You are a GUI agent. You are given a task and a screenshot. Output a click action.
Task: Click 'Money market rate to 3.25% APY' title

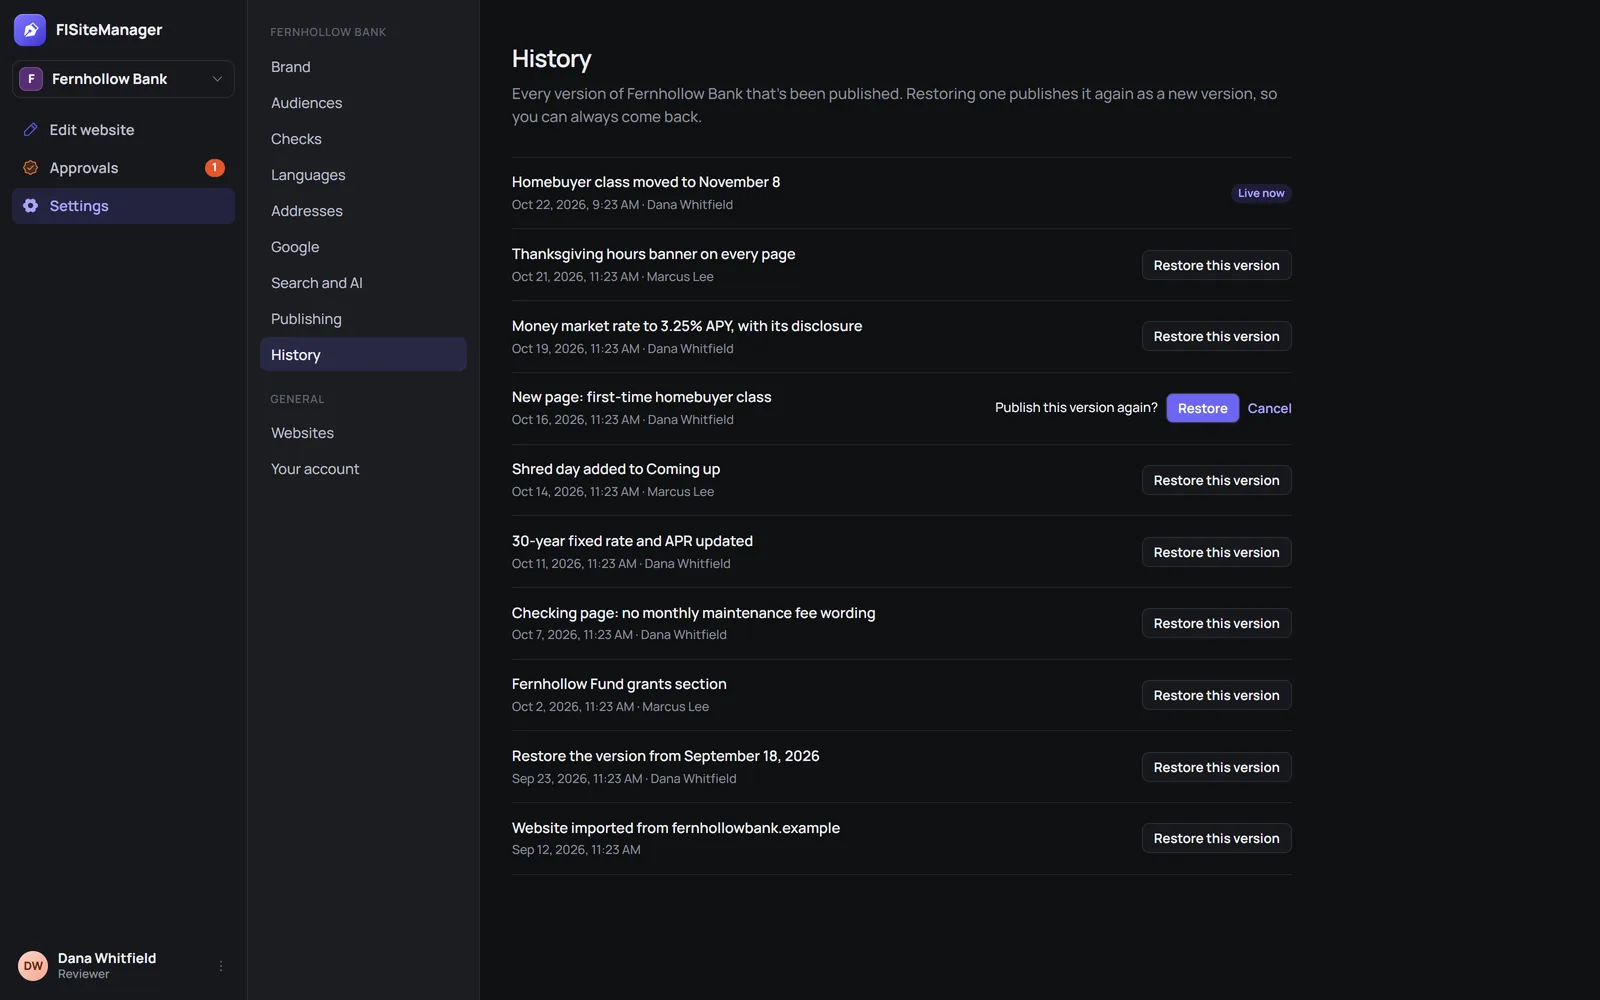(687, 326)
